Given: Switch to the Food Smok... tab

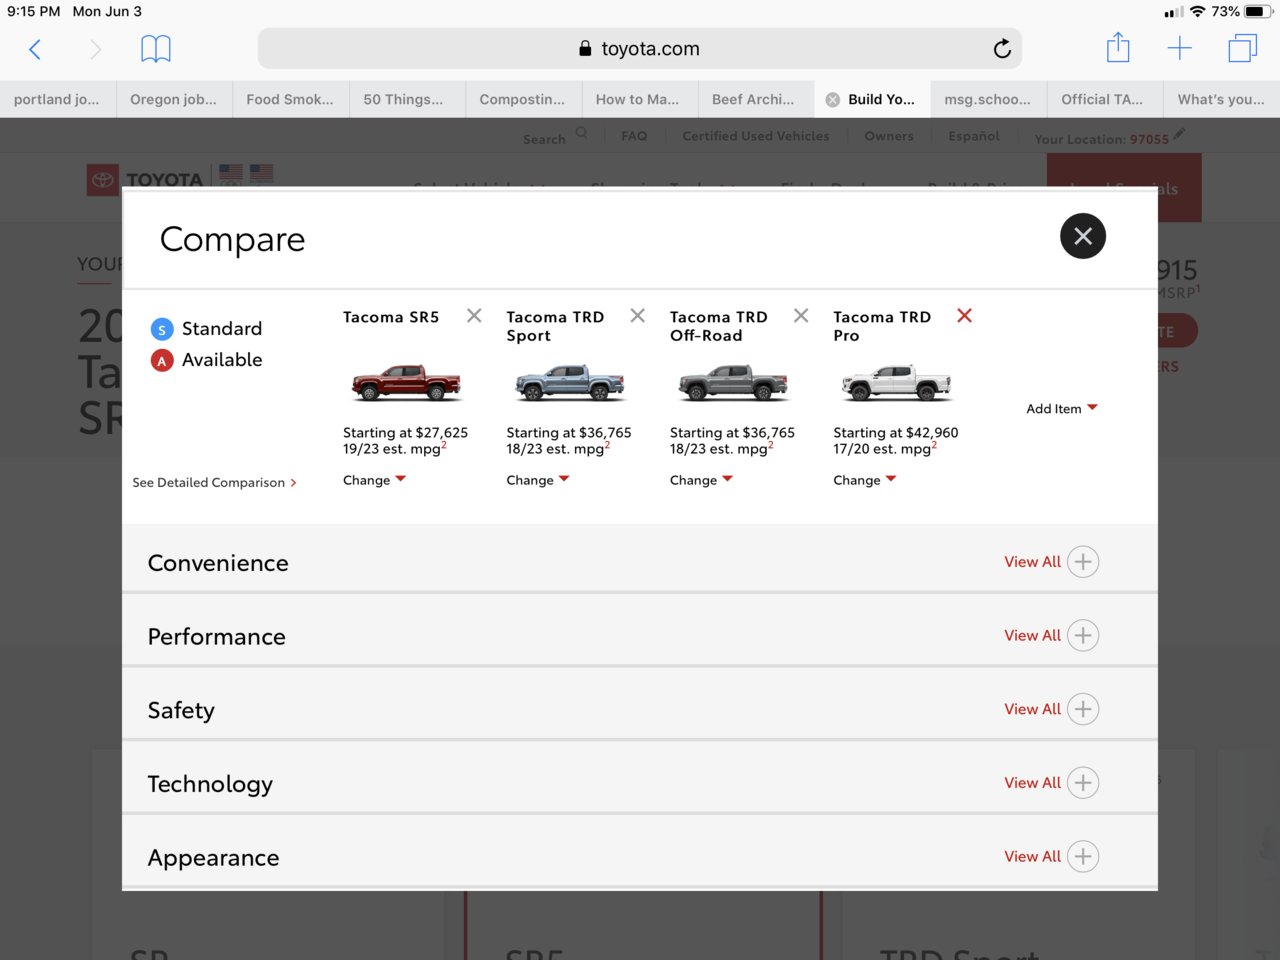Looking at the screenshot, I should coord(290,99).
